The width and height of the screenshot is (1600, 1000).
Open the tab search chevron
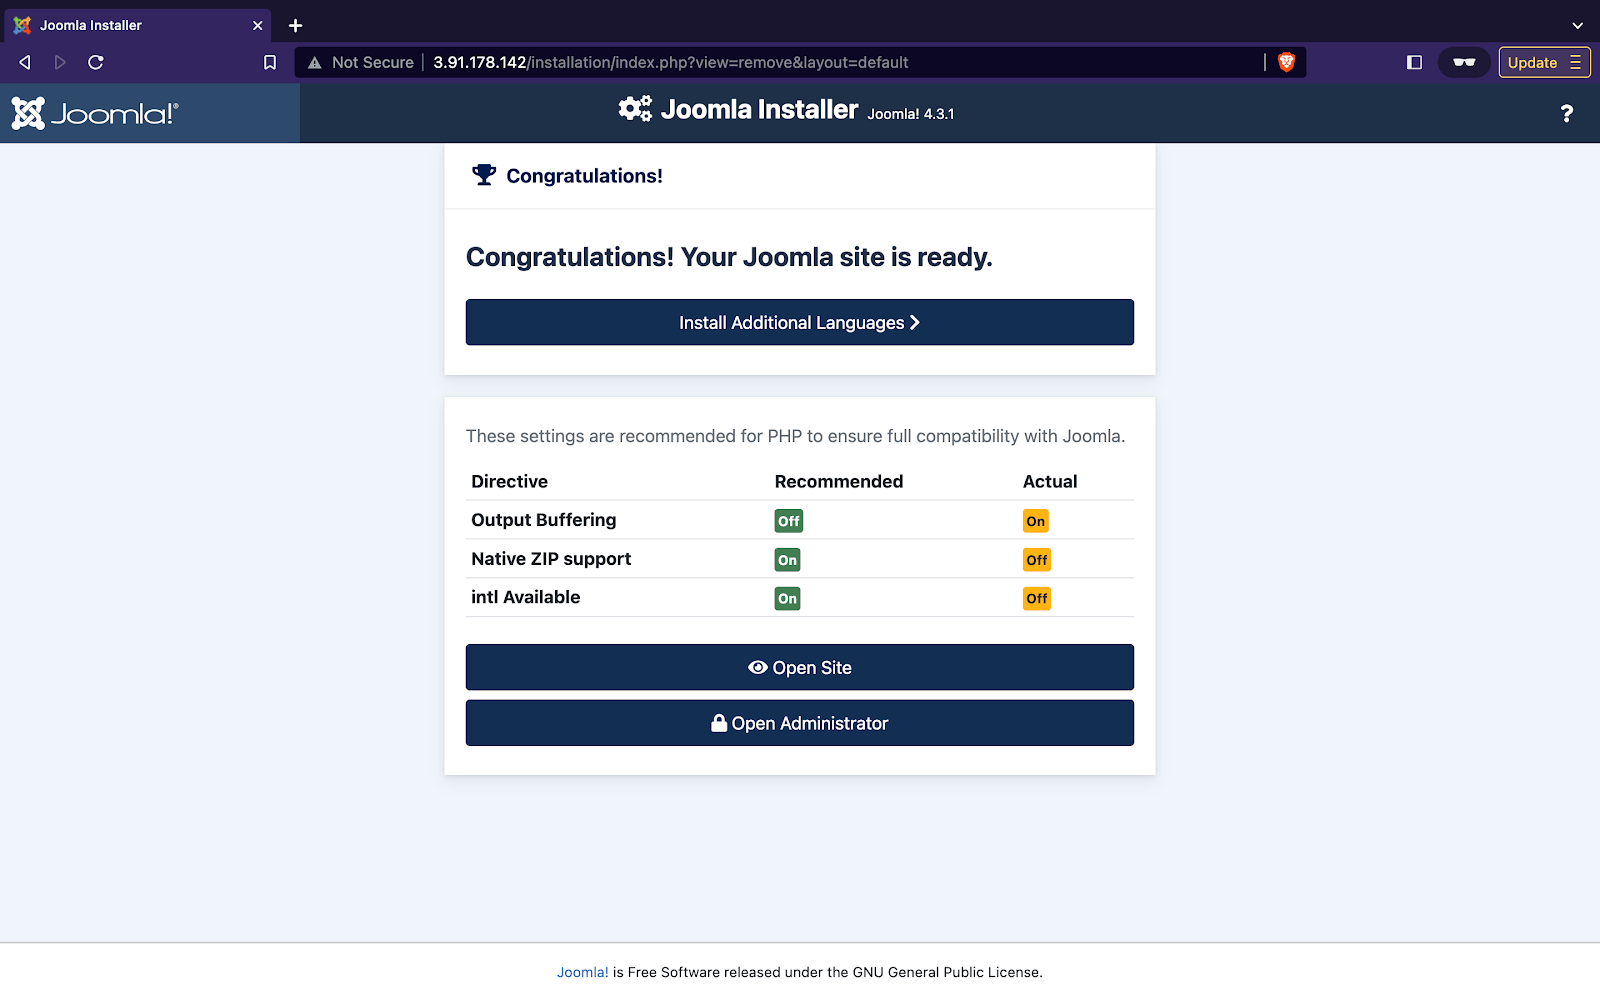pyautogui.click(x=1578, y=25)
